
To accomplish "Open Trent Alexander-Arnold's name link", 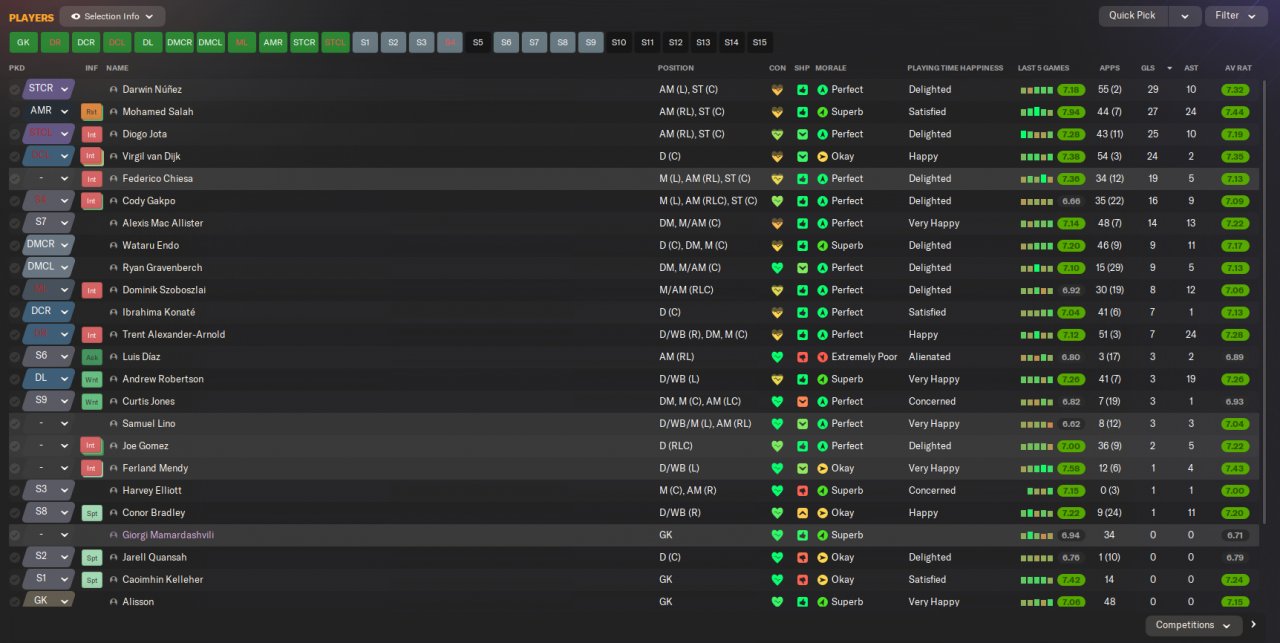I will click(174, 335).
